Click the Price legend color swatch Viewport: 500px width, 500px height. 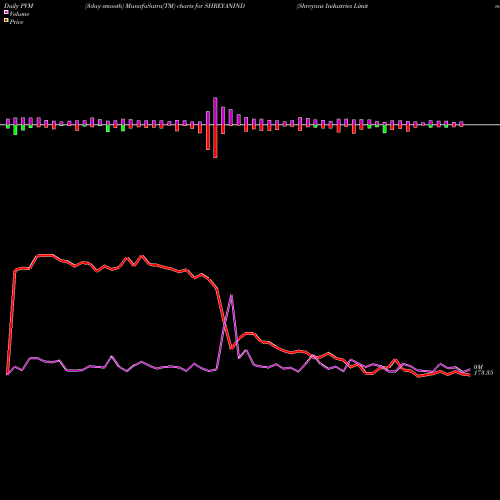pyautogui.click(x=6, y=21)
